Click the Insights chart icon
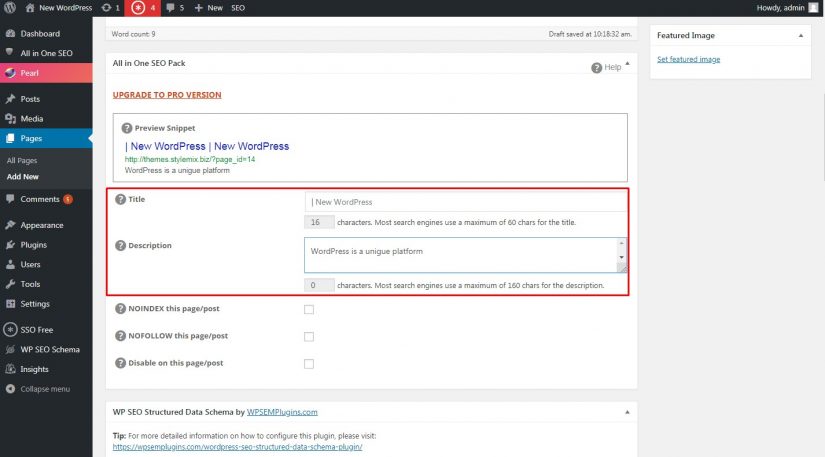The image size is (825, 457). click(x=10, y=369)
